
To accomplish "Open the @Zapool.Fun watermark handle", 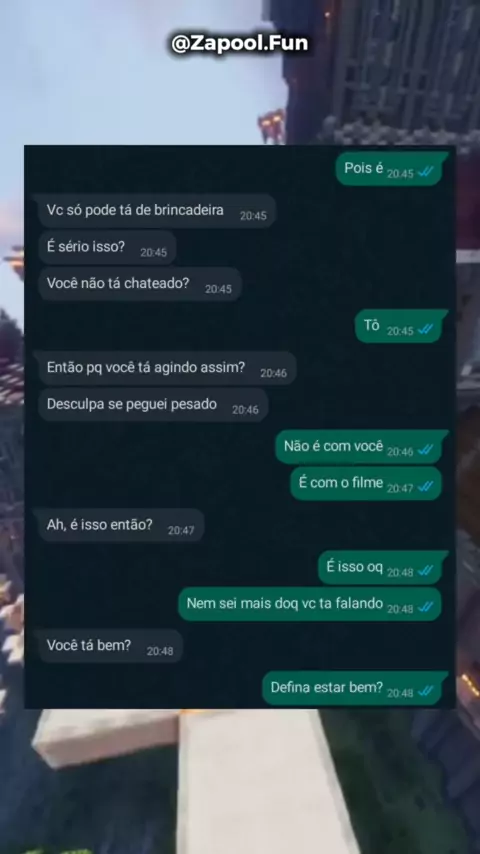I will click(x=240, y=44).
